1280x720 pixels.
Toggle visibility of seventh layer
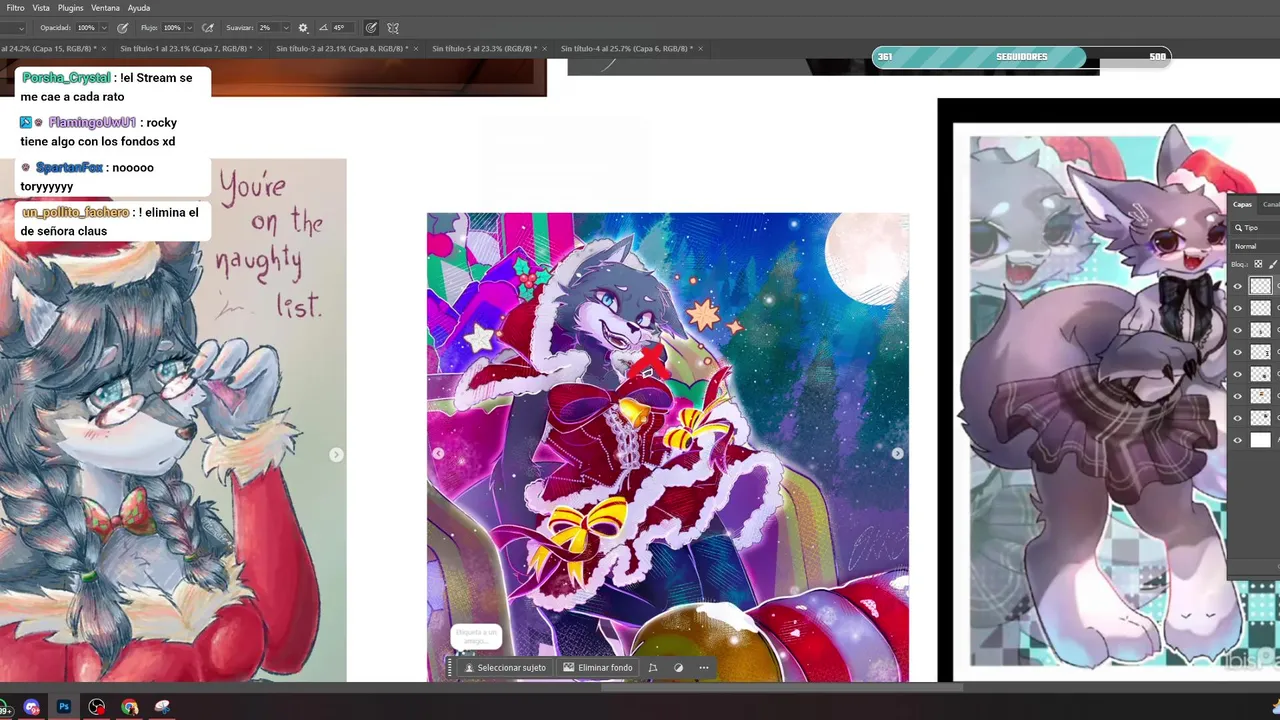point(1237,418)
